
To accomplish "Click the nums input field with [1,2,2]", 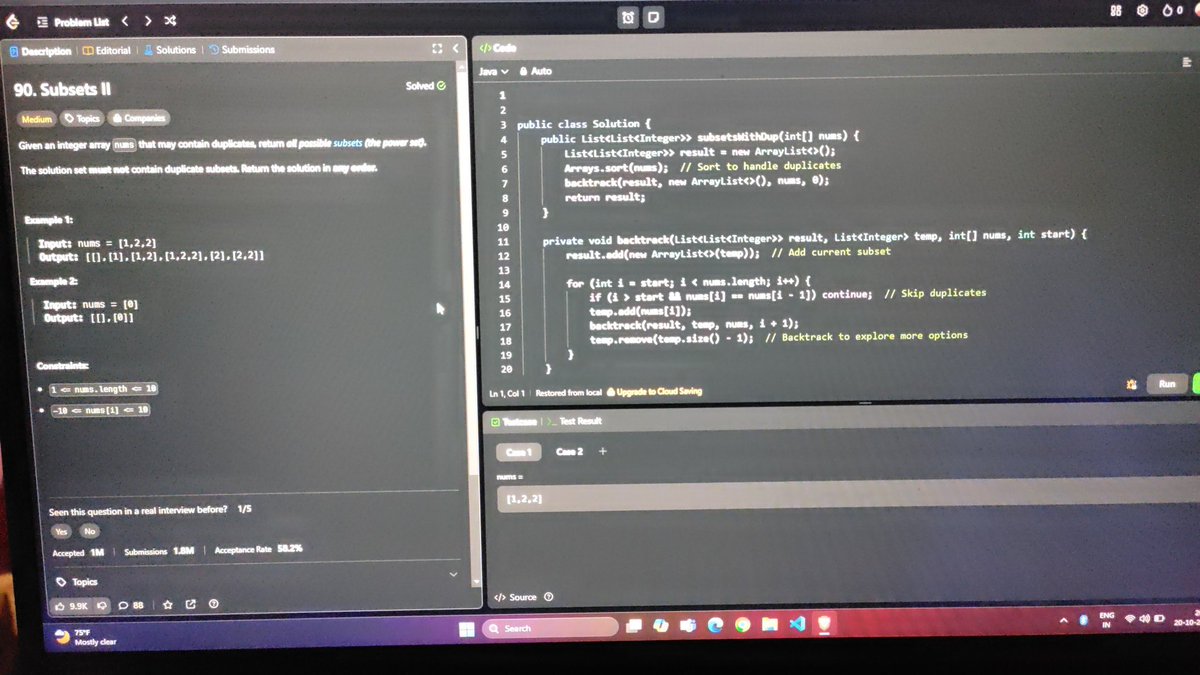I will (x=848, y=498).
